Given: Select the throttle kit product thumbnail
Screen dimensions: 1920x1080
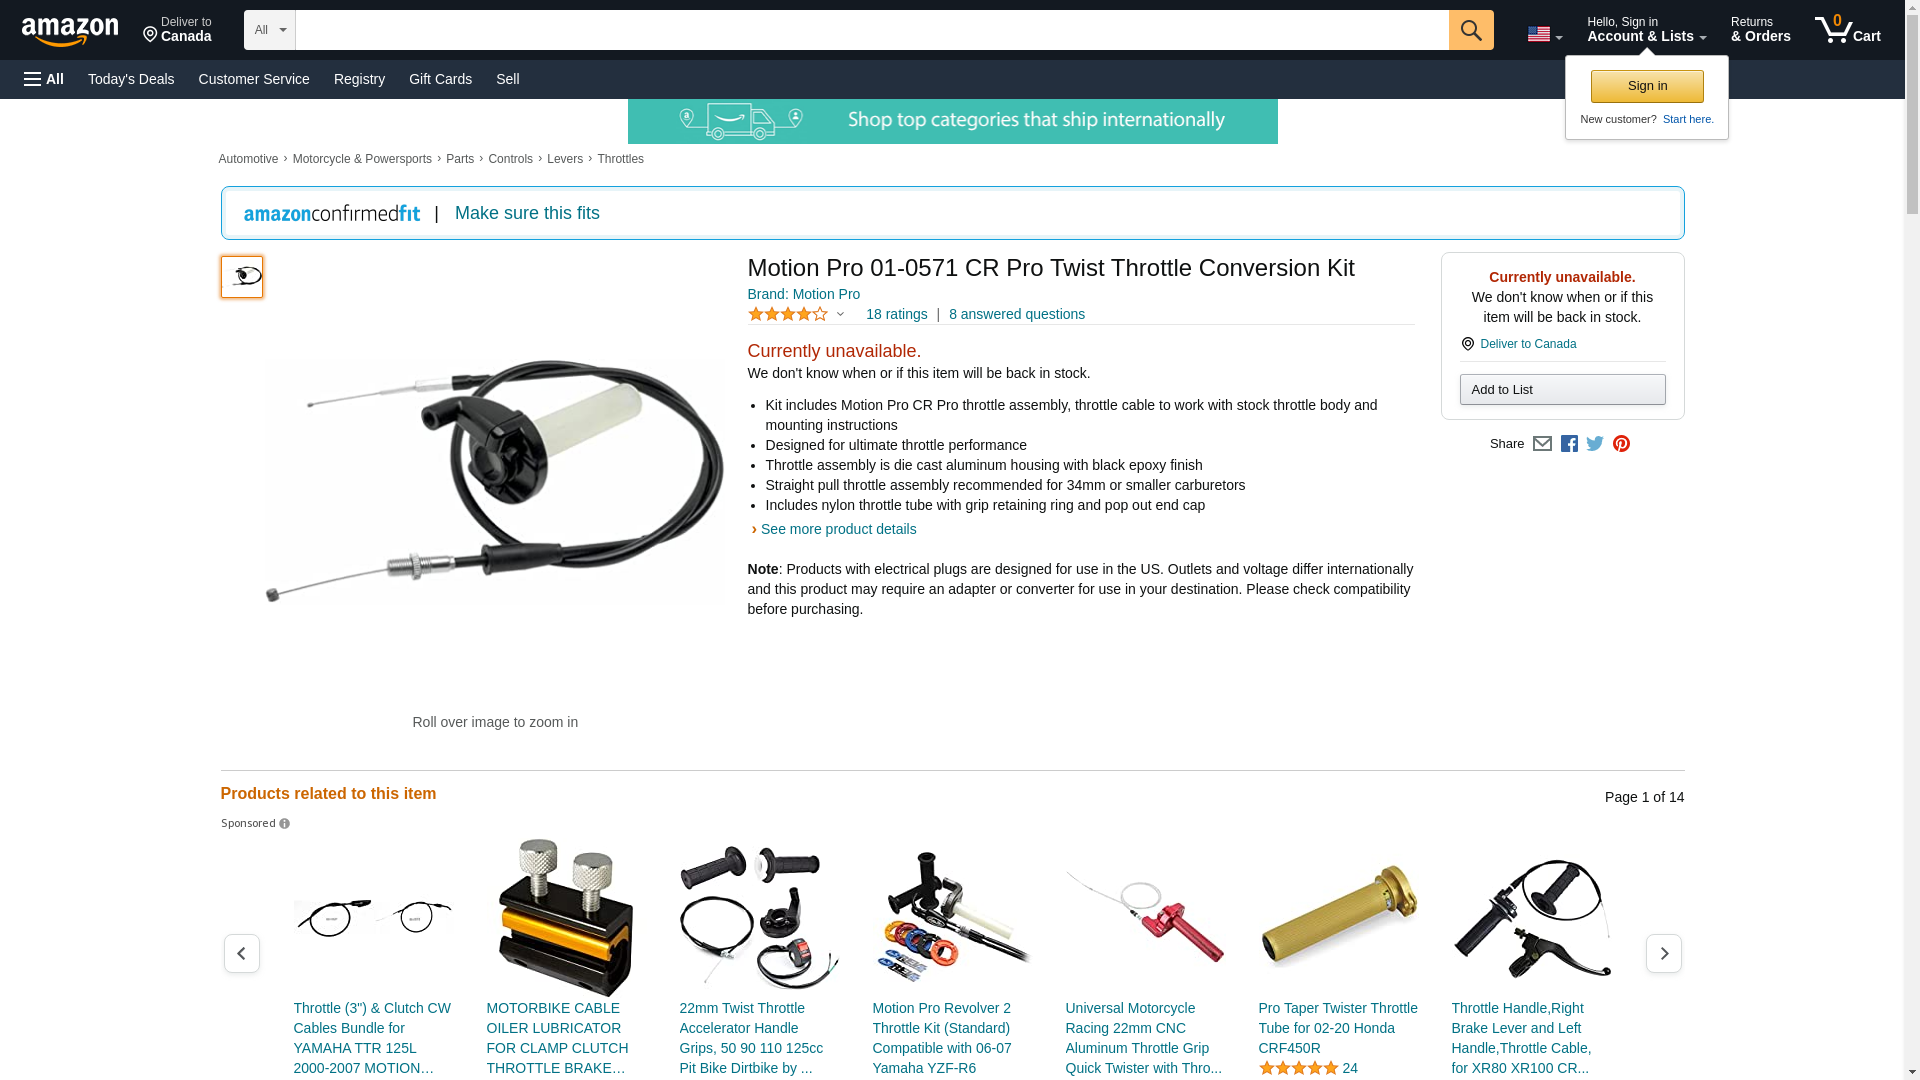Looking at the screenshot, I should (x=242, y=277).
